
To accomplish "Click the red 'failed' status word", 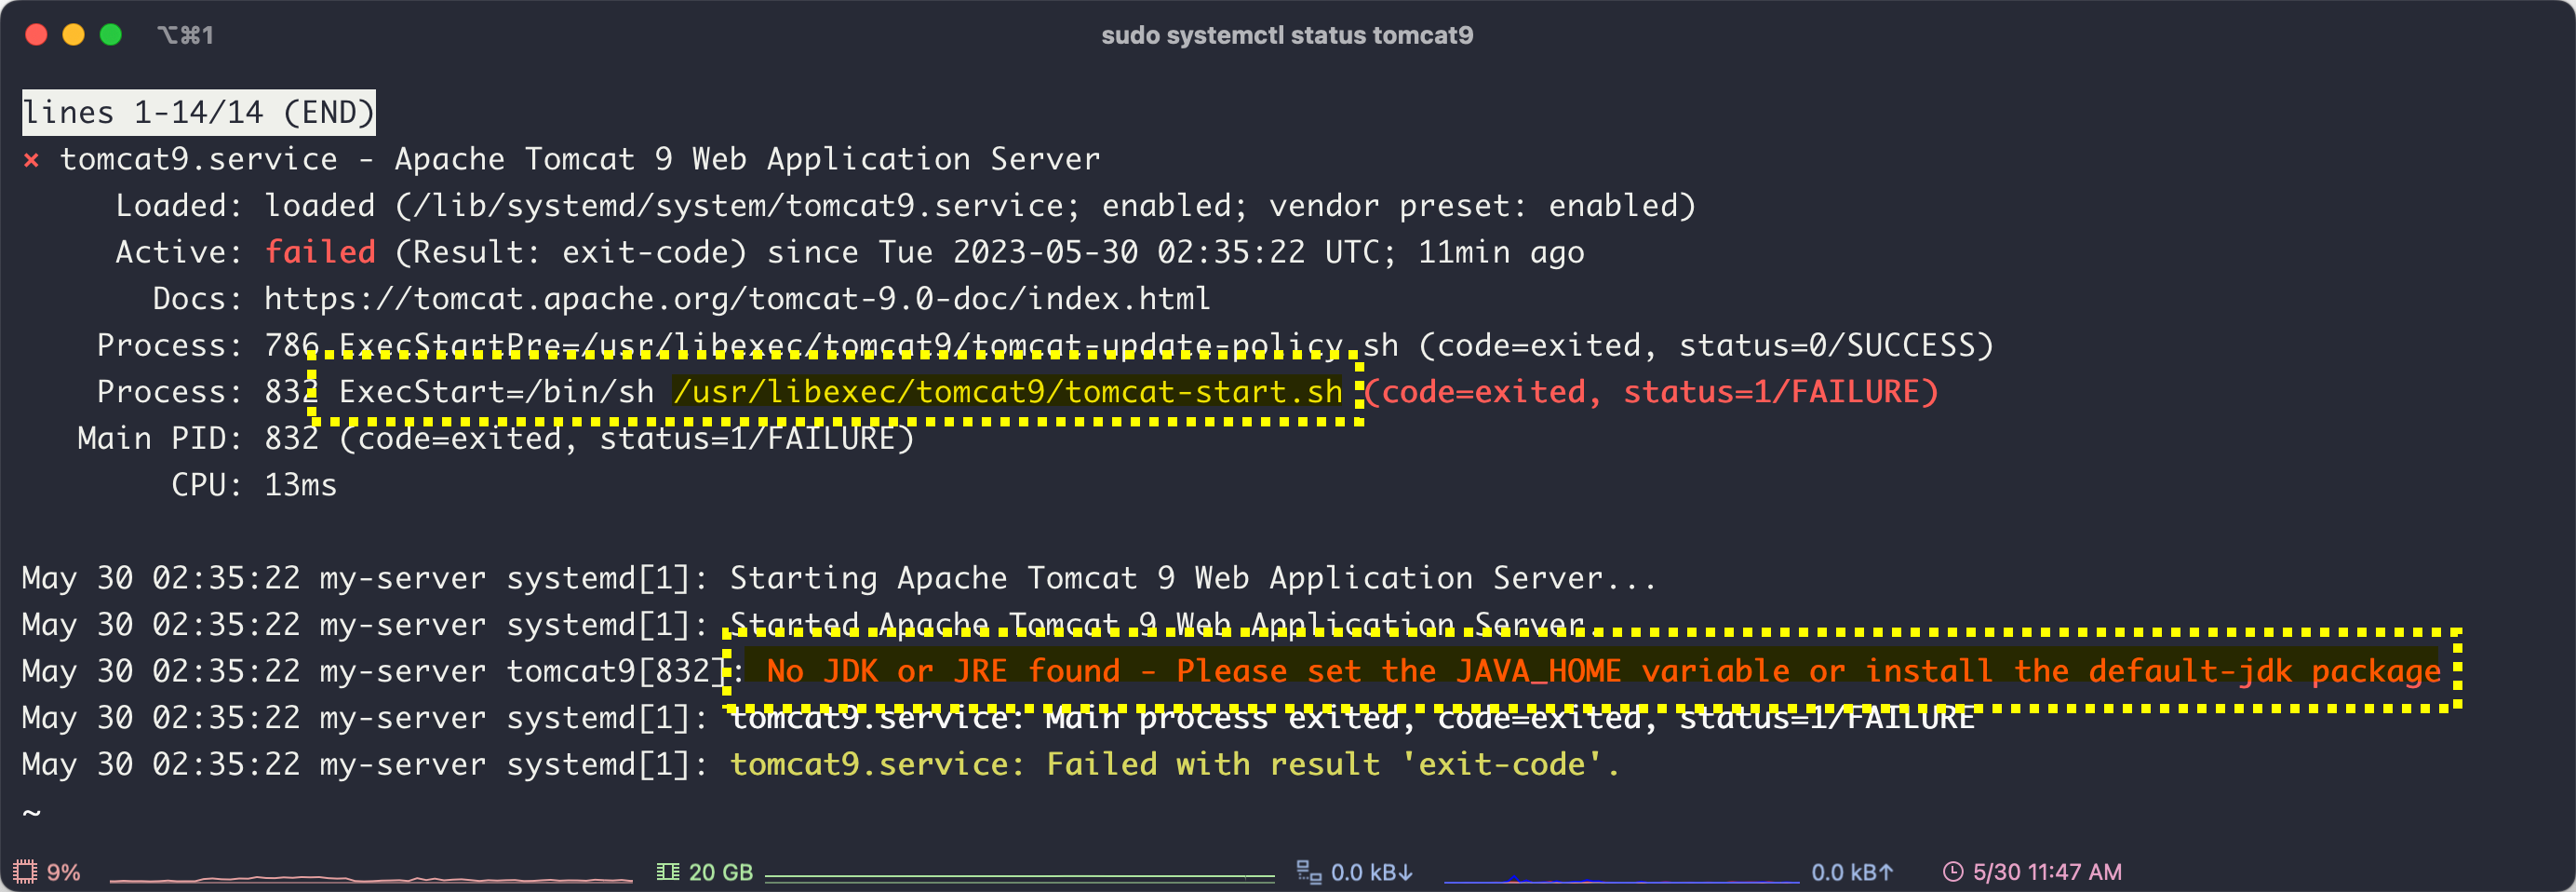I will pos(320,252).
